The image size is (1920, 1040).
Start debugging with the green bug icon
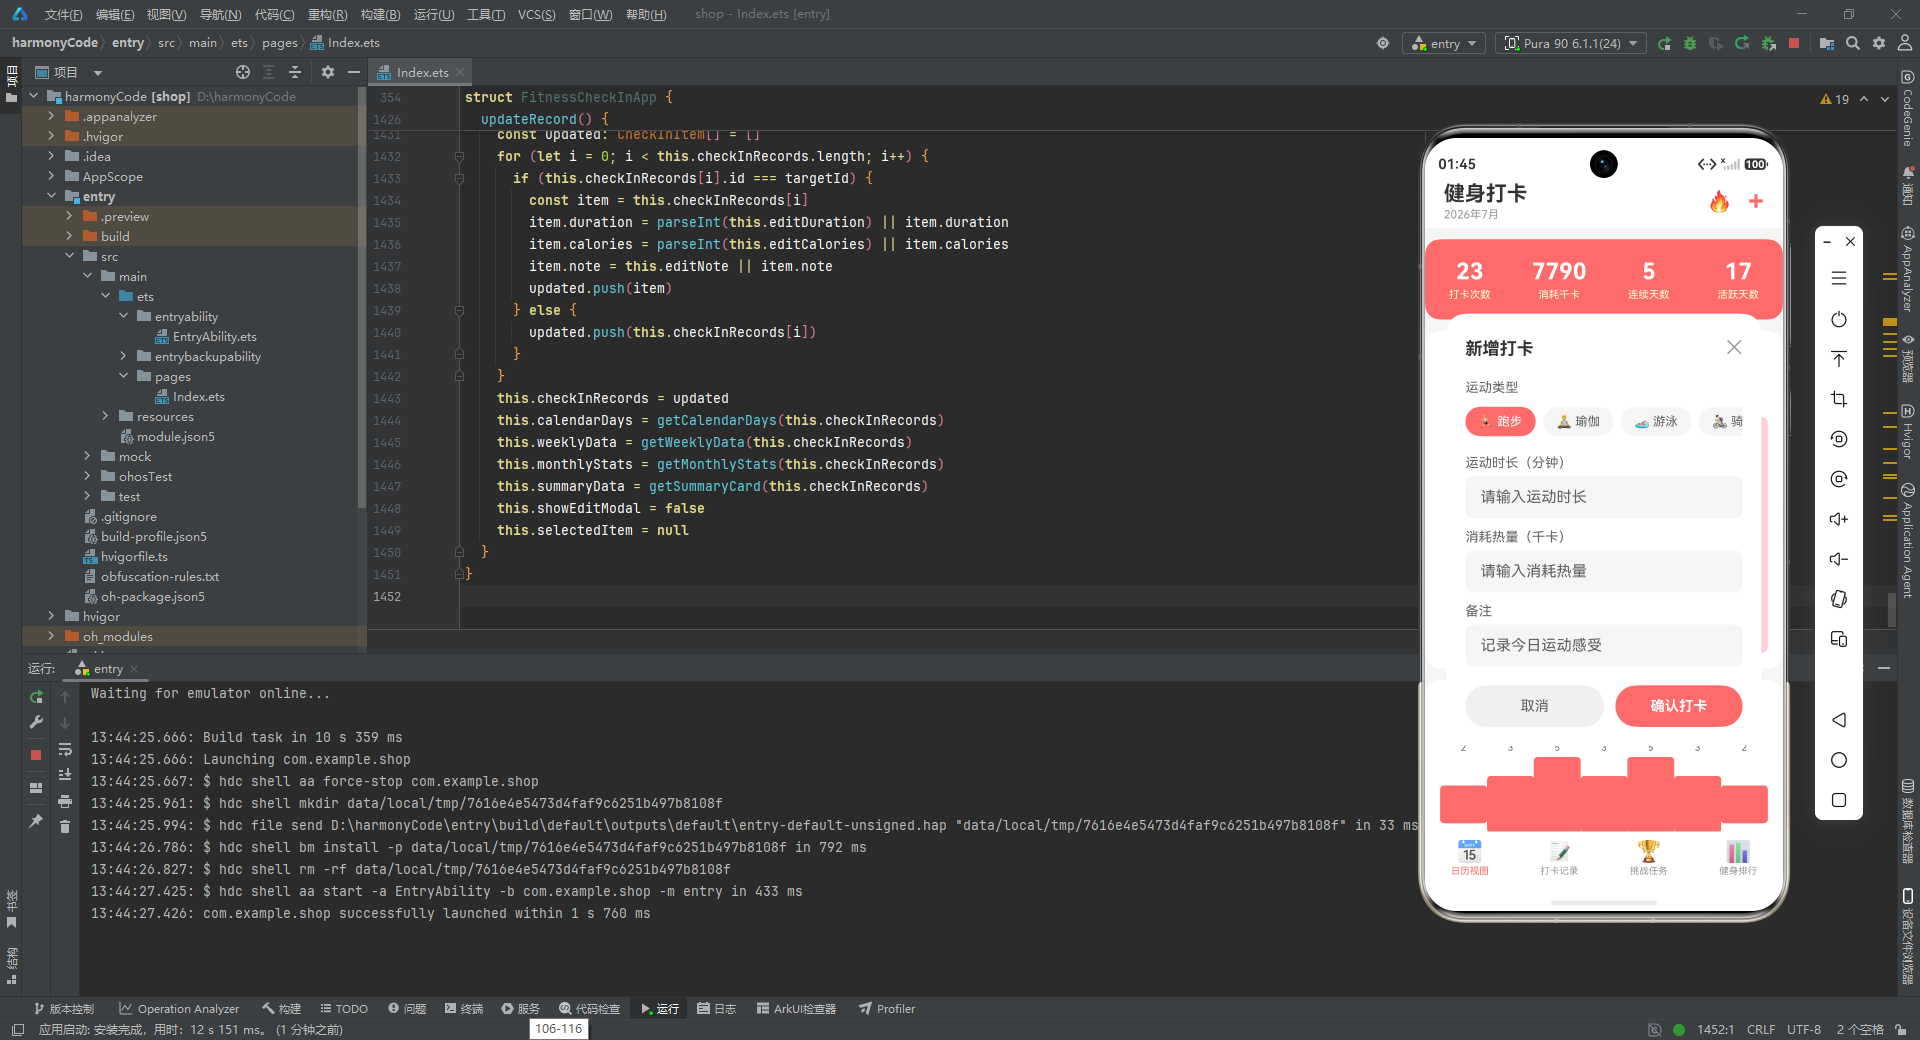1690,44
